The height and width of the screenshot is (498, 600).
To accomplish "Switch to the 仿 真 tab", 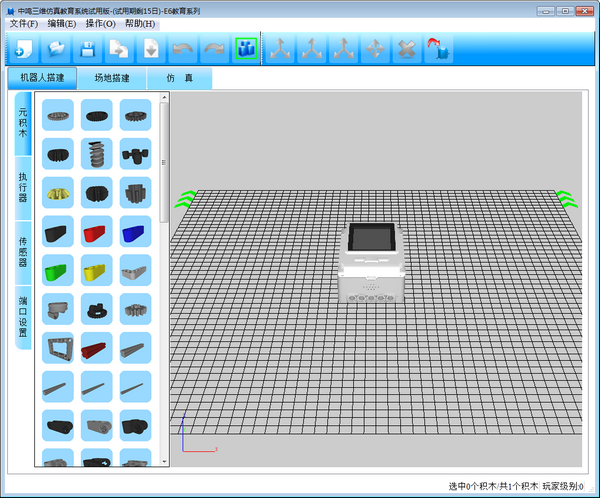I will pos(181,78).
